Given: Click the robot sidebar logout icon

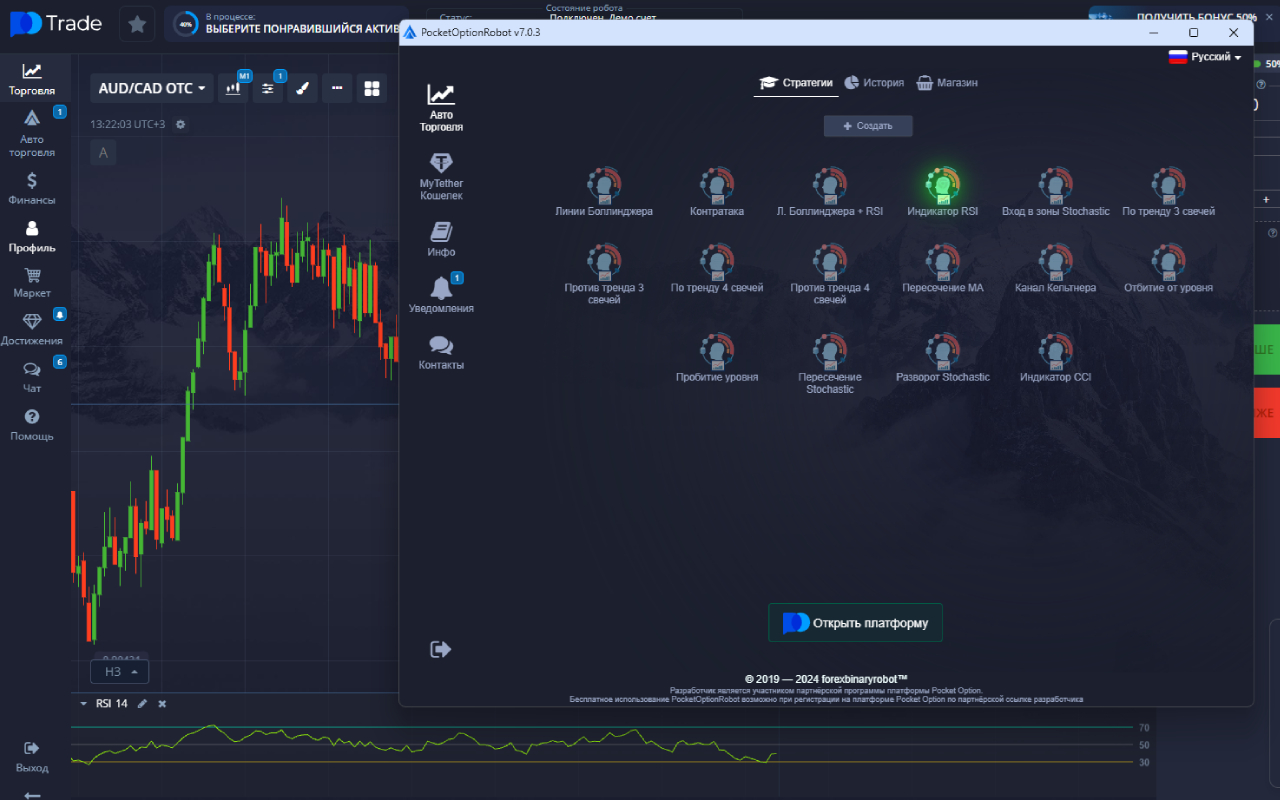Looking at the screenshot, I should (x=441, y=649).
